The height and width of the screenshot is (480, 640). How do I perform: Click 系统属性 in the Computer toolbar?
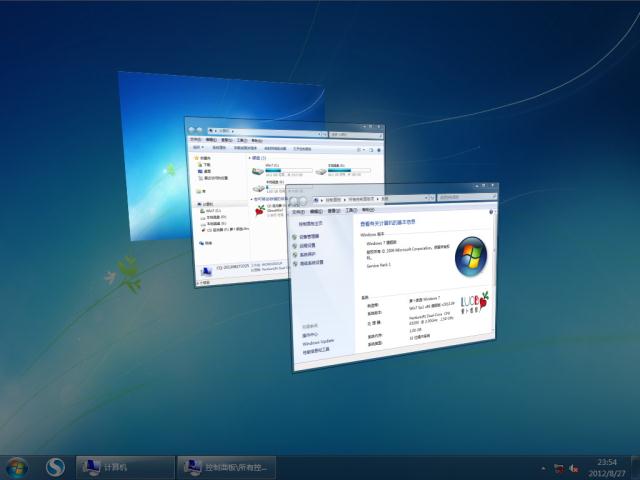[x=219, y=147]
